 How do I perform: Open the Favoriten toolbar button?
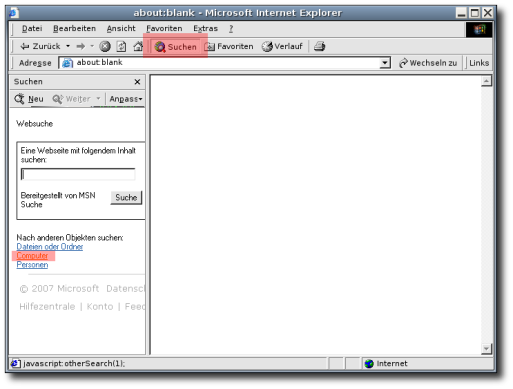[x=229, y=46]
